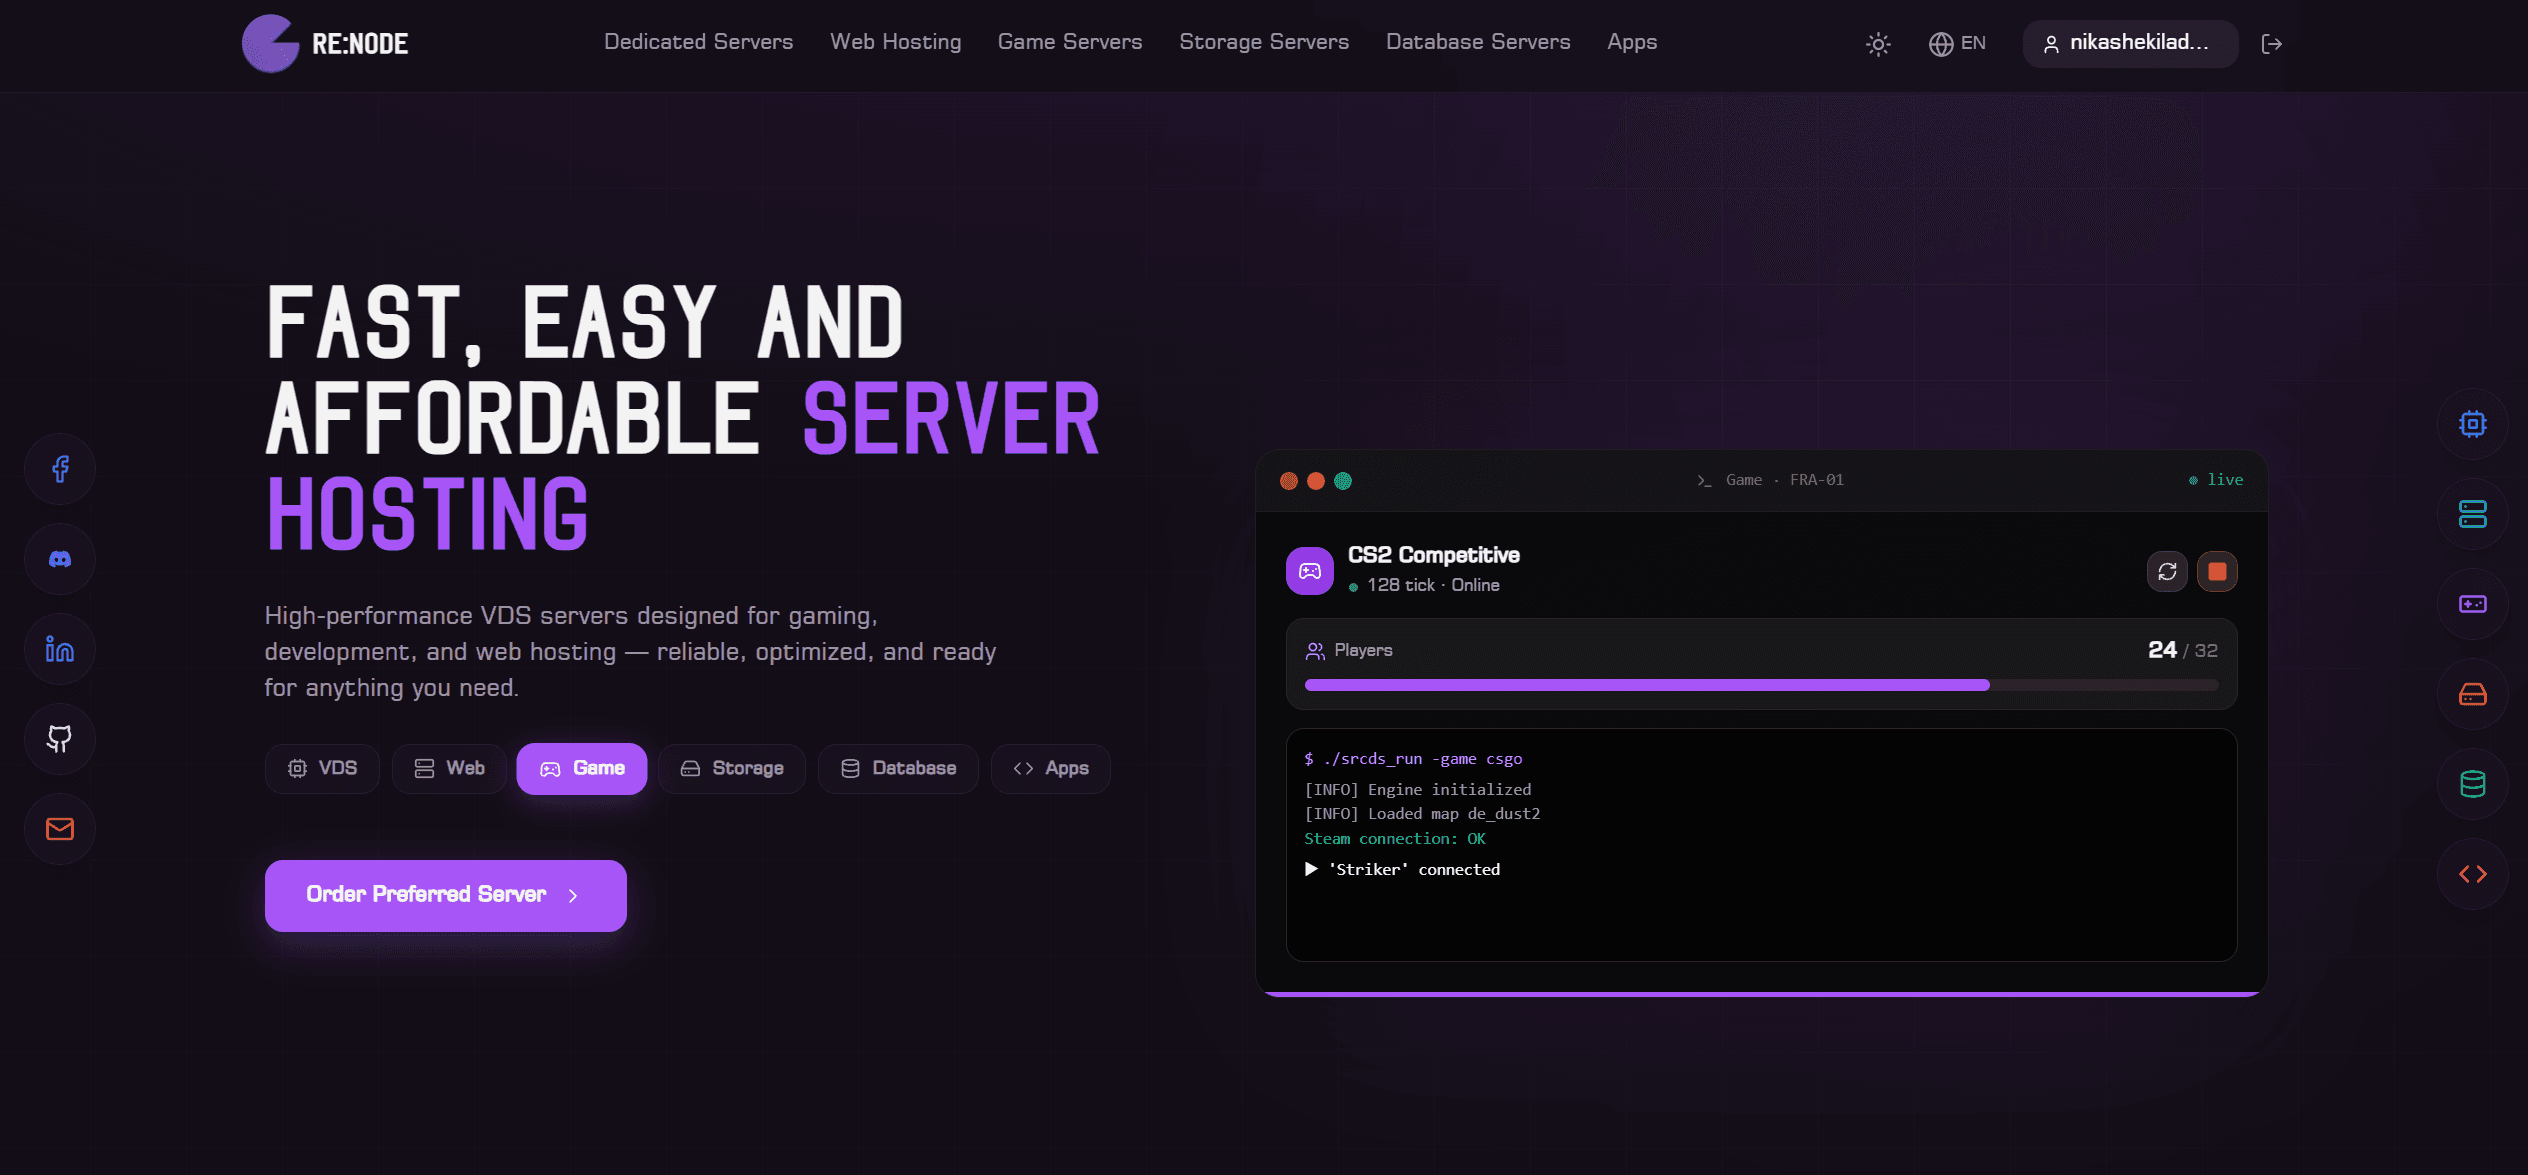The image size is (2528, 1175).
Task: Click Order Preferred Server button
Action: coord(446,895)
